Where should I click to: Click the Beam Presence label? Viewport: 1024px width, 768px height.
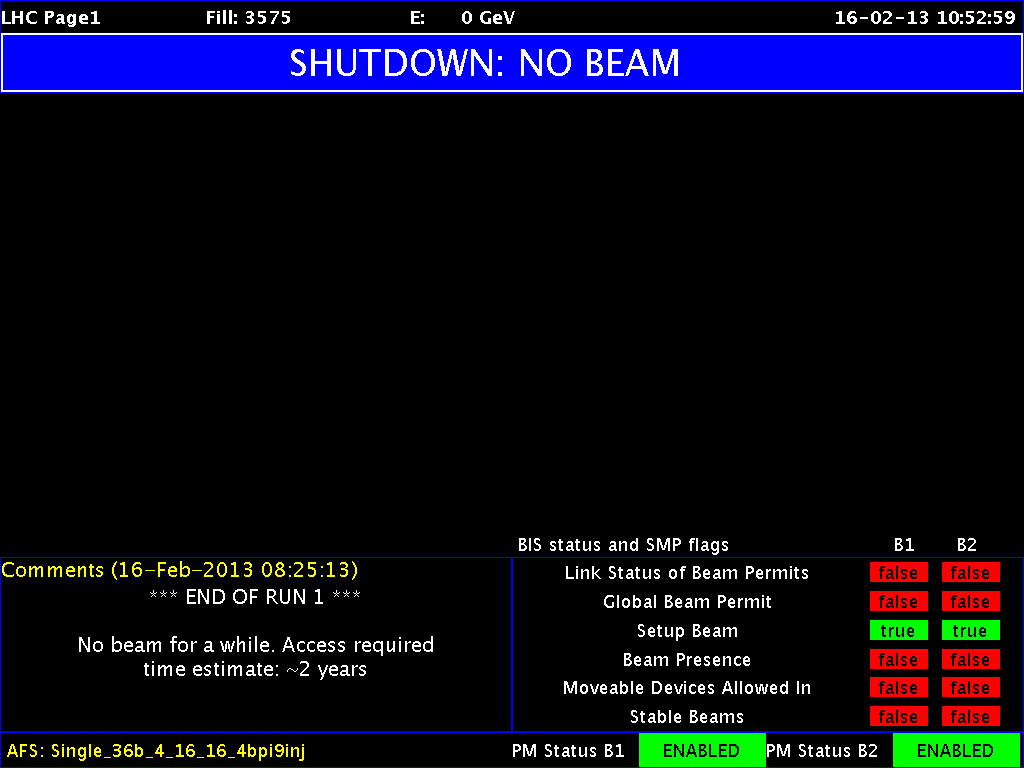pyautogui.click(x=687, y=660)
